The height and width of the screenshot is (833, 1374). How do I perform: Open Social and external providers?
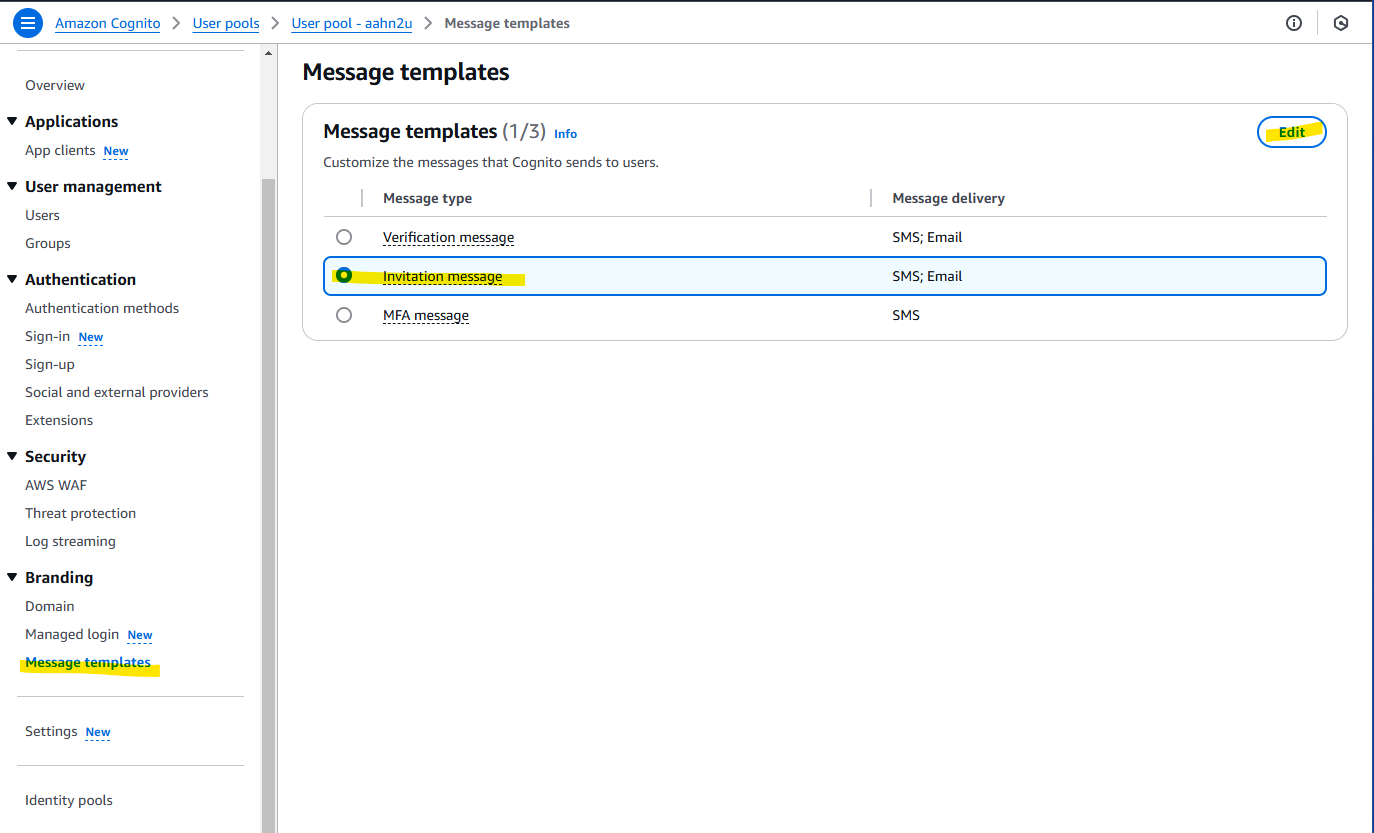click(x=117, y=392)
